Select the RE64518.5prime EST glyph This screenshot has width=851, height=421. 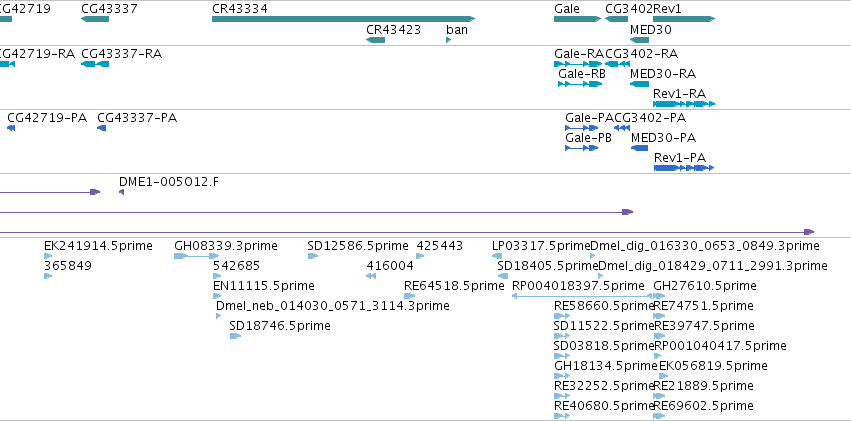[409, 296]
